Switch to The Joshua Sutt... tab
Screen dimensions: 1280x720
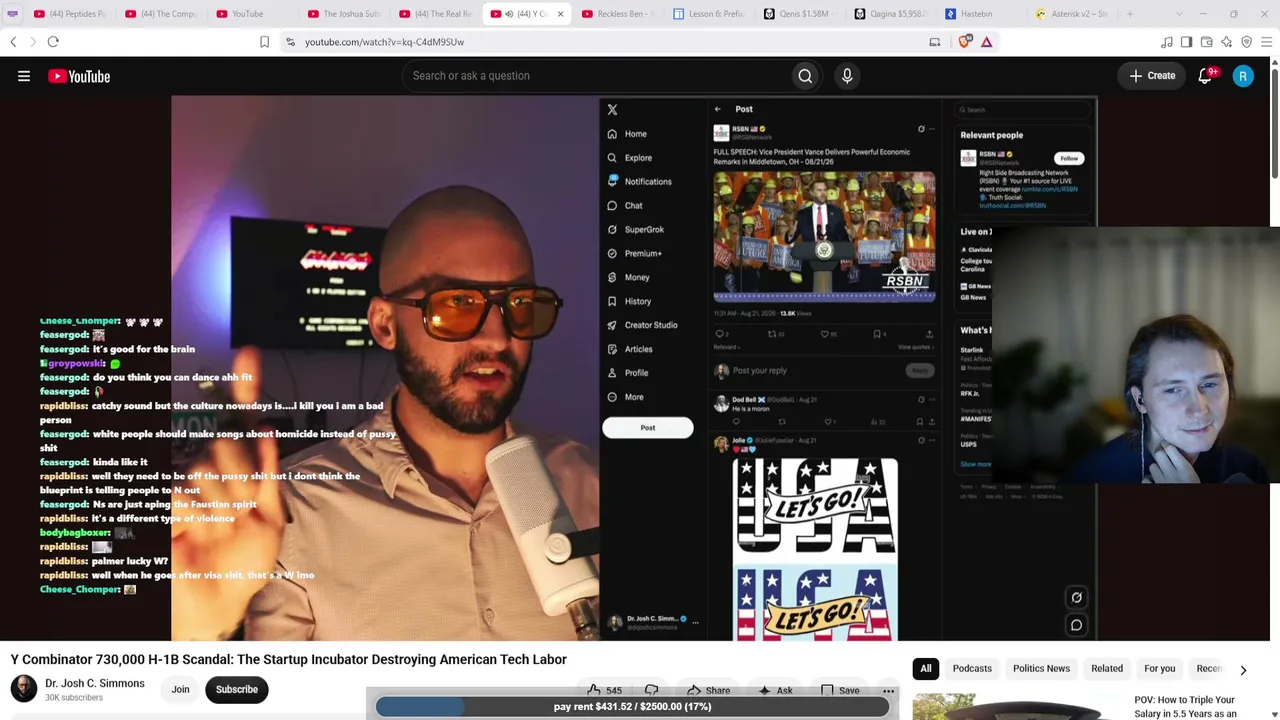click(x=346, y=14)
